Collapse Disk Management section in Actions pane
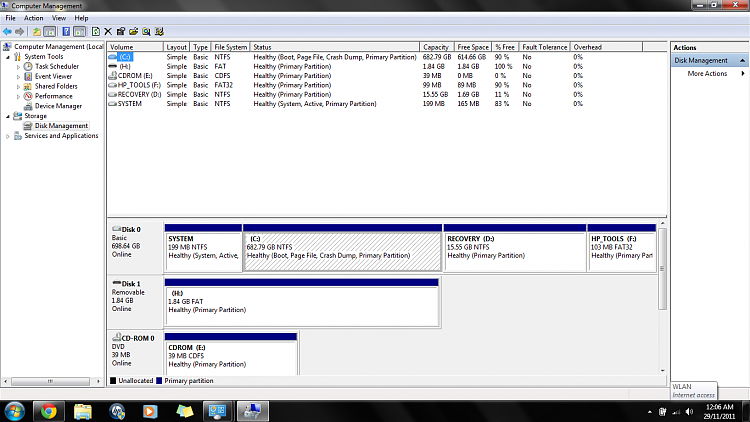The height and width of the screenshot is (422, 750). (742, 60)
